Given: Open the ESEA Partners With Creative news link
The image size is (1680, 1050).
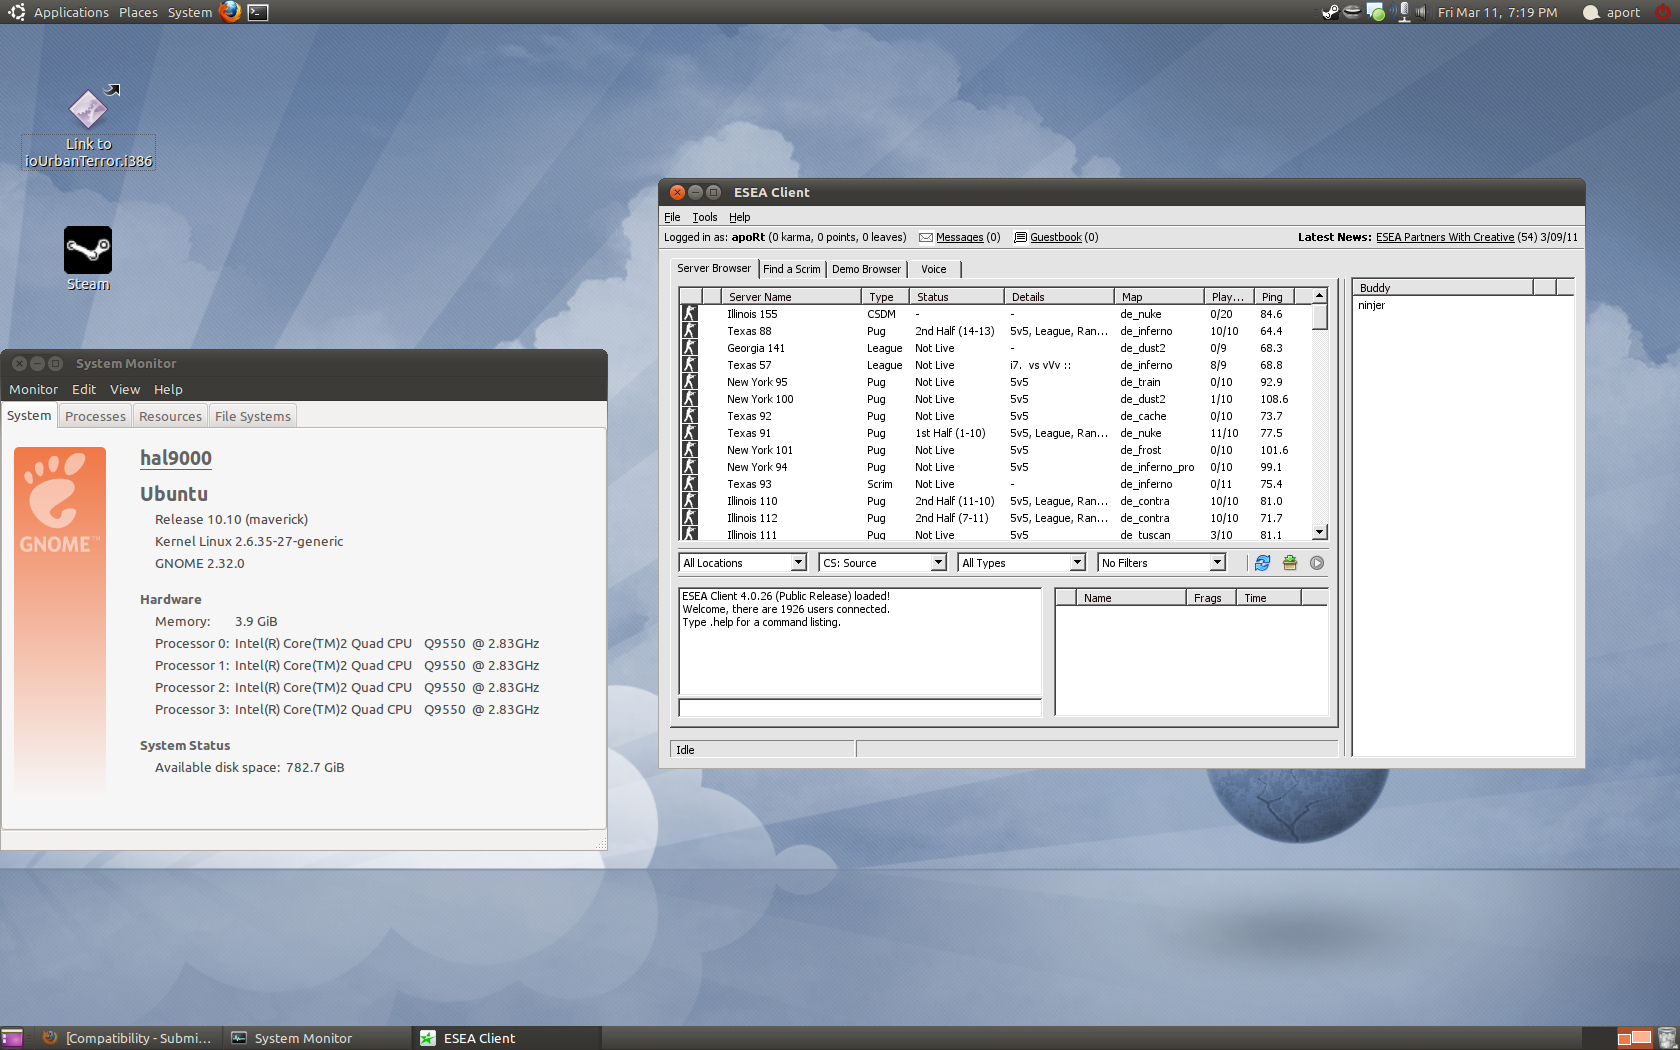Looking at the screenshot, I should (1445, 238).
